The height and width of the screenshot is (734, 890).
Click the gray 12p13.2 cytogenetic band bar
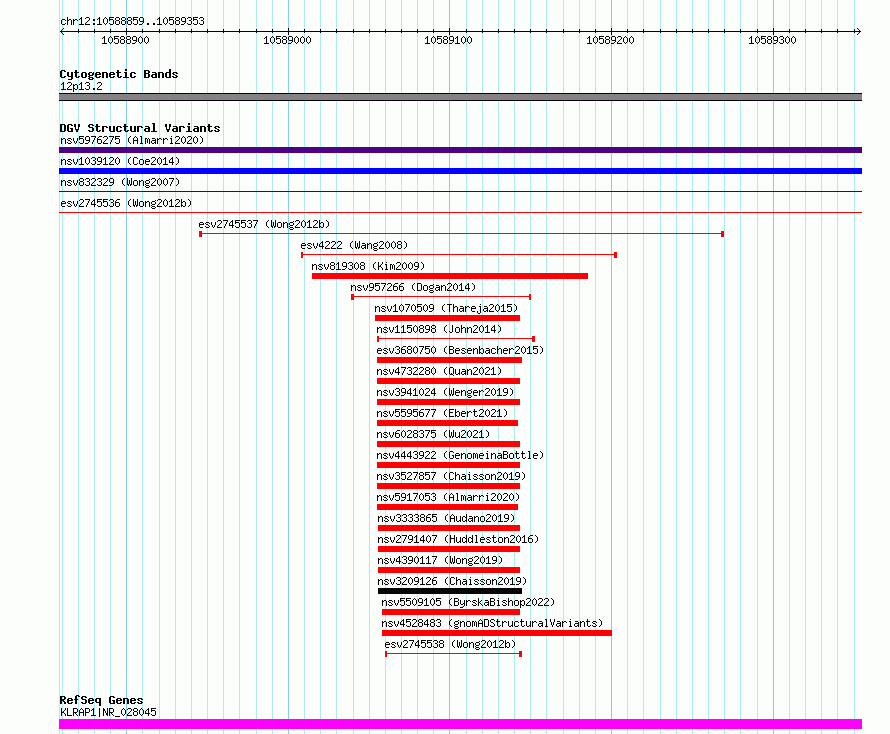(x=460, y=97)
